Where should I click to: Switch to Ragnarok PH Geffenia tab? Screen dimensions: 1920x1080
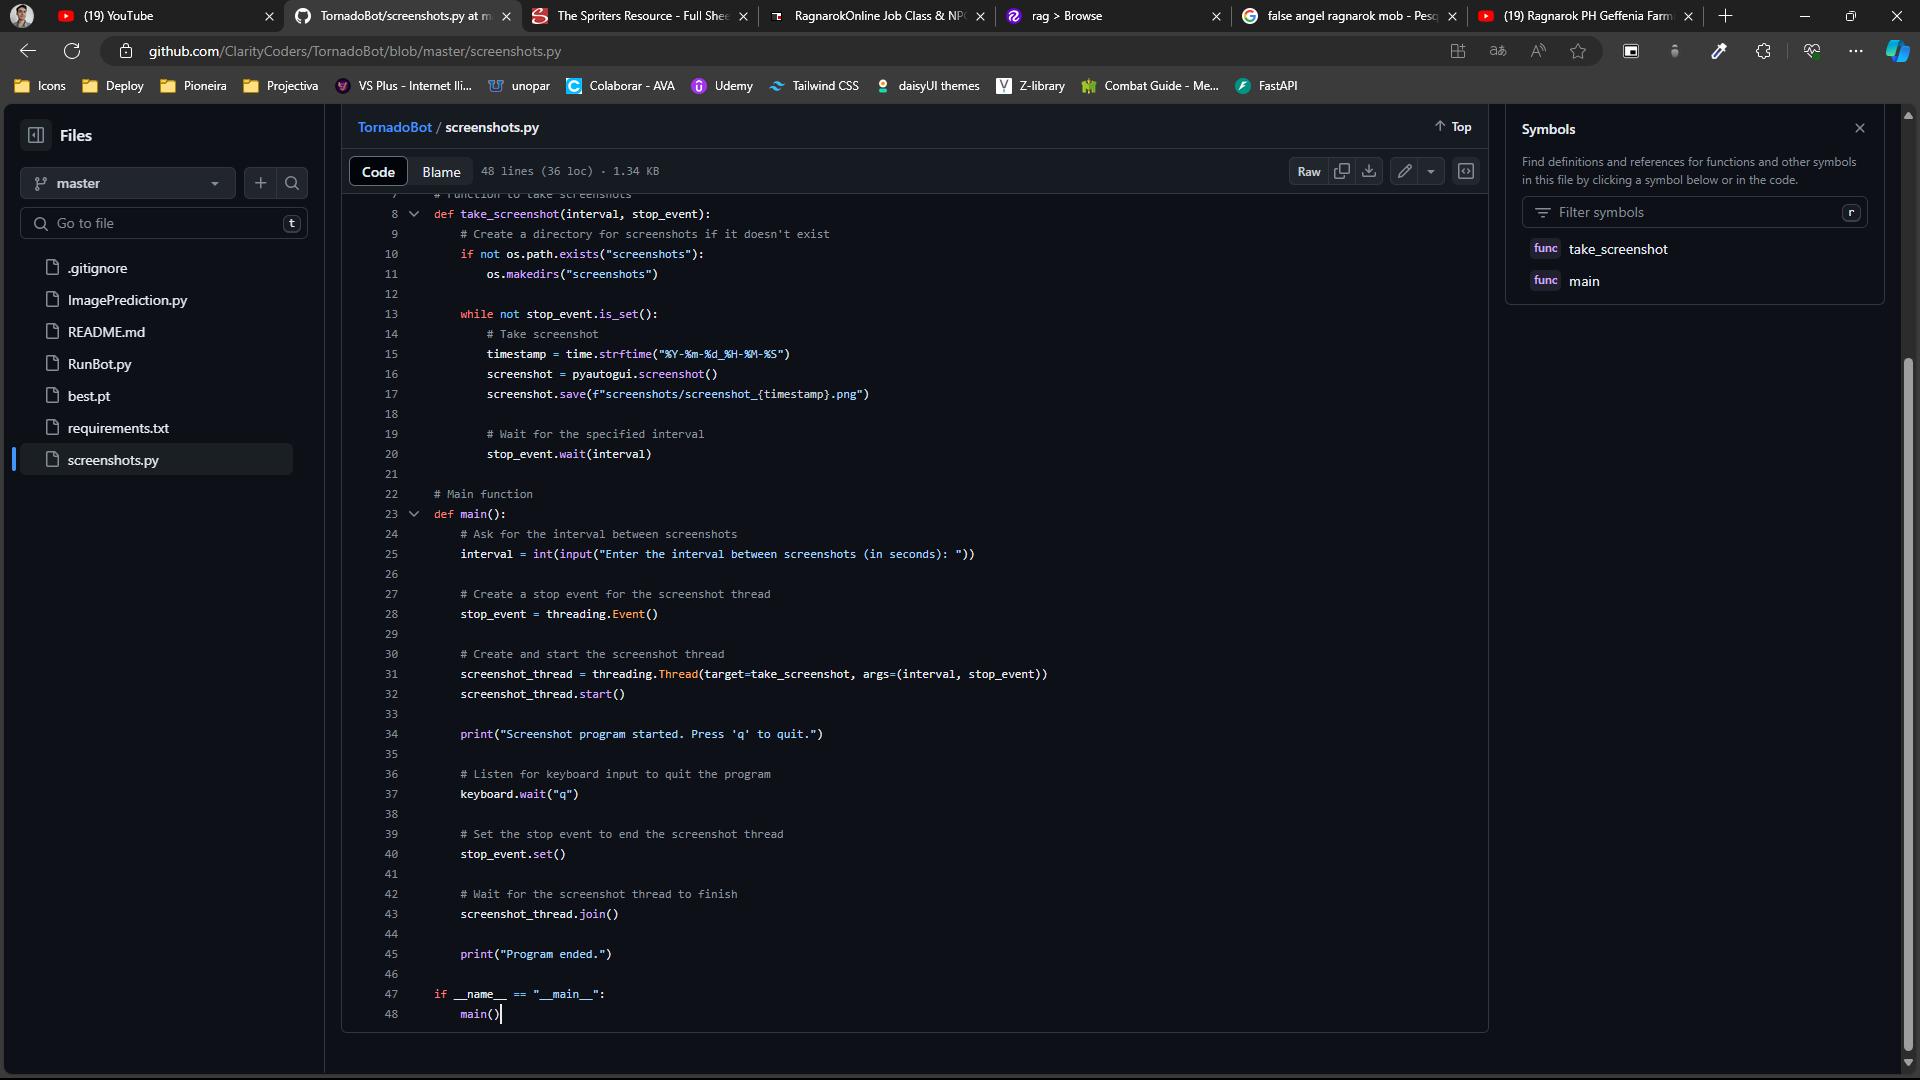click(x=1585, y=16)
